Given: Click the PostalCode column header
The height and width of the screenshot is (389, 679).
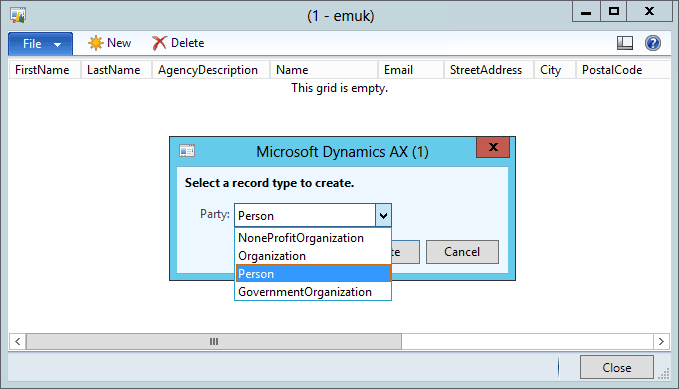Looking at the screenshot, I should point(622,70).
